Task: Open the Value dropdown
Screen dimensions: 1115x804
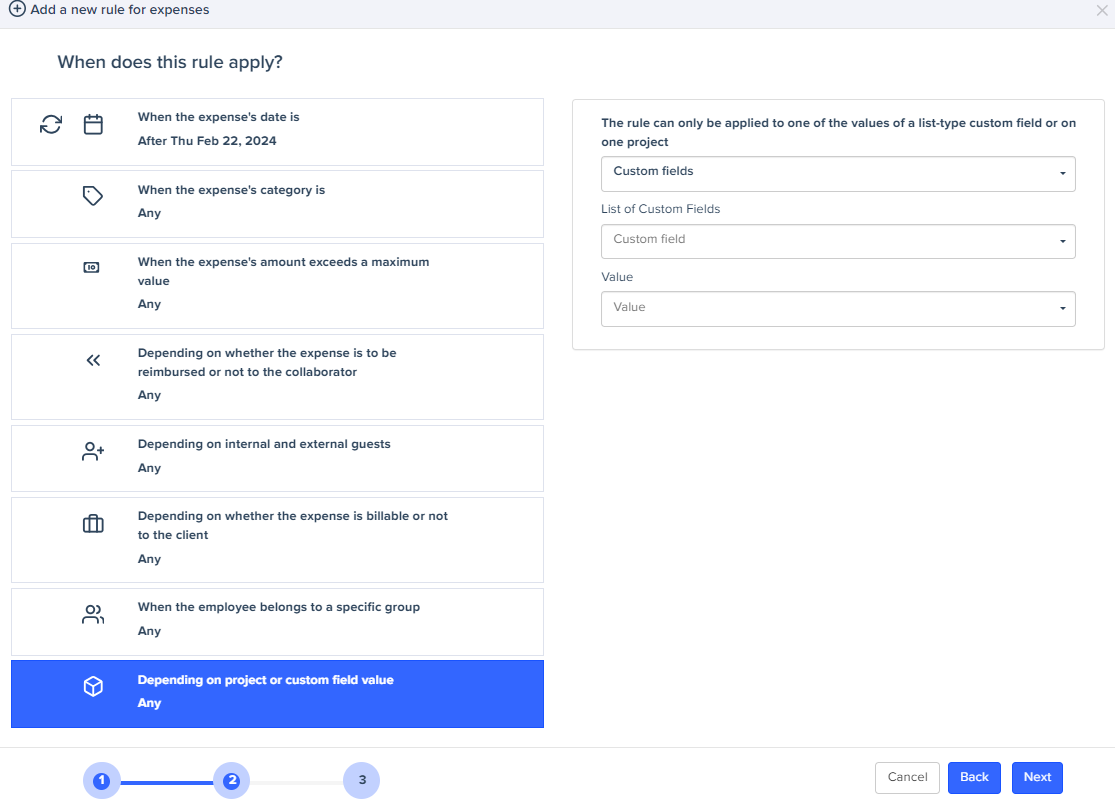Action: pos(837,309)
